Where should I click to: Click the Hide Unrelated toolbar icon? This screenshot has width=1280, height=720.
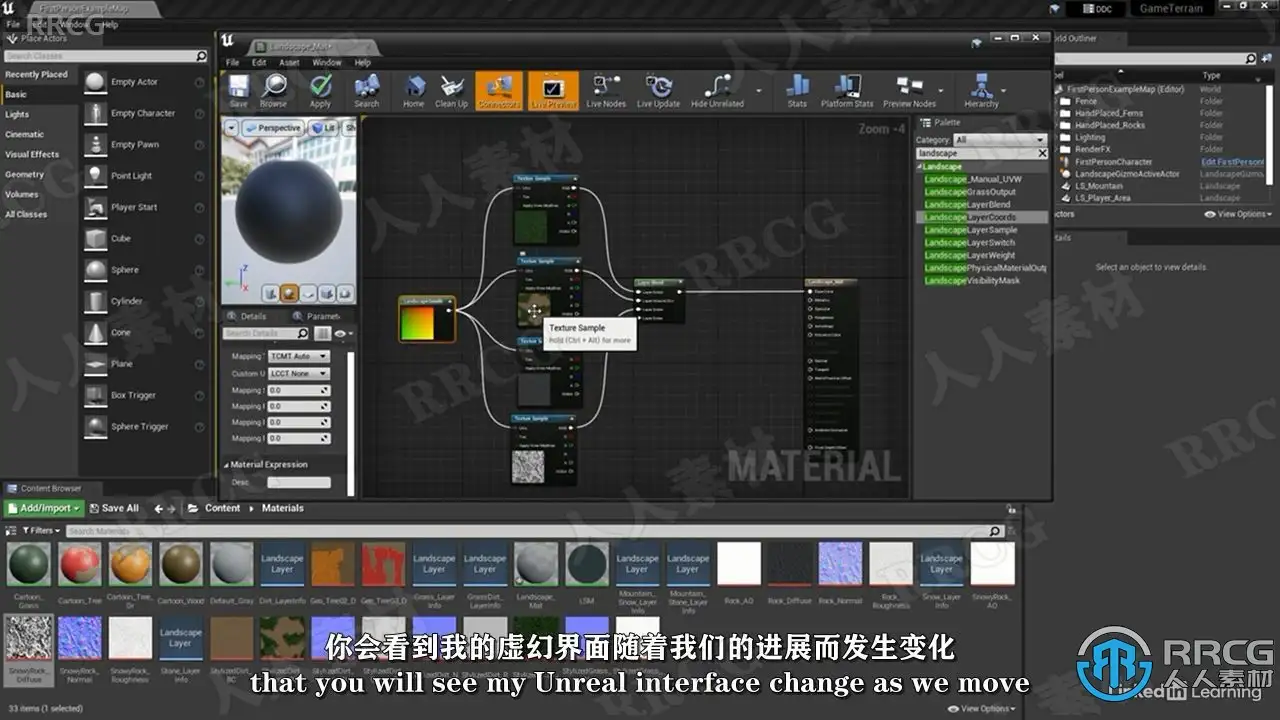click(x=717, y=90)
